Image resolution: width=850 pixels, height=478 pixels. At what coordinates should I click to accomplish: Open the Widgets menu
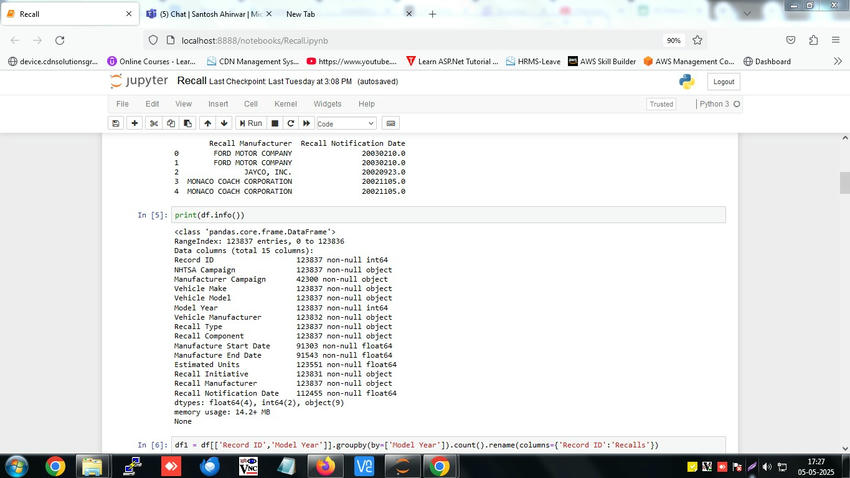(327, 104)
